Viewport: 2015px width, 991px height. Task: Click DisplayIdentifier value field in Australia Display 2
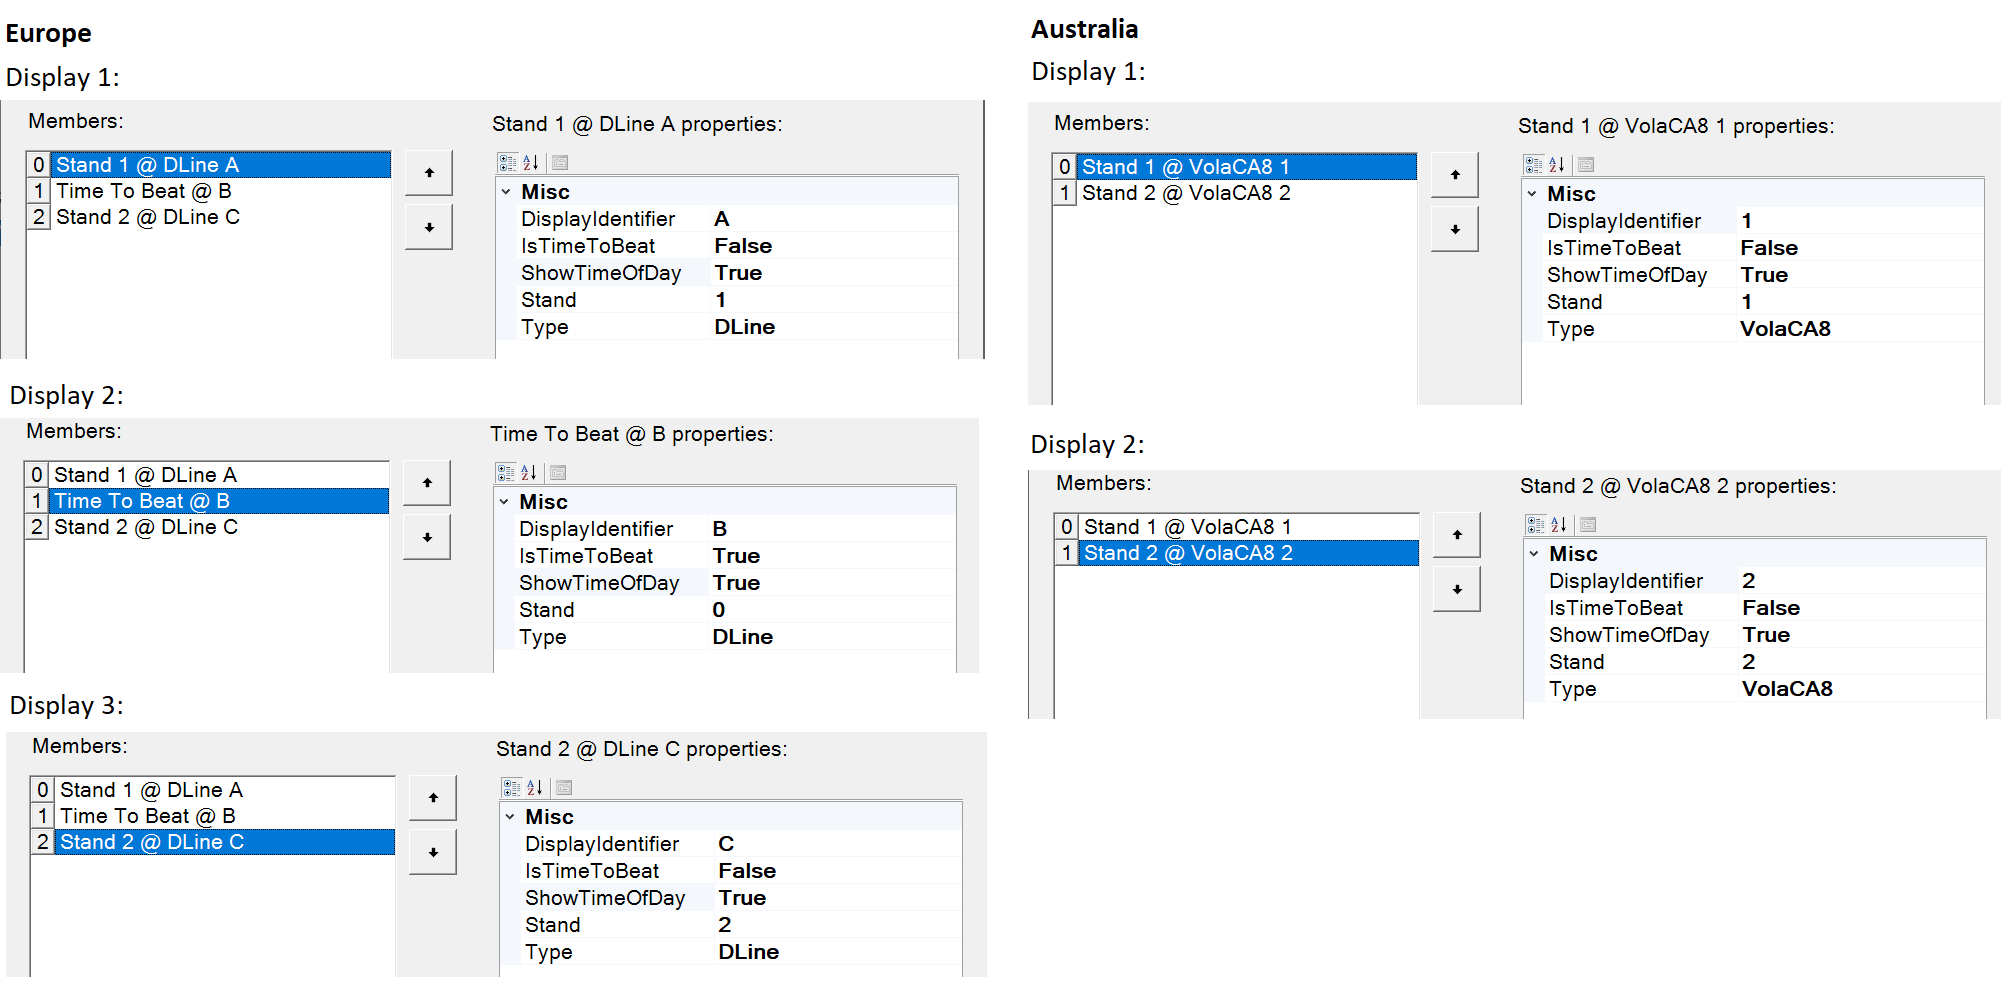[1749, 581]
